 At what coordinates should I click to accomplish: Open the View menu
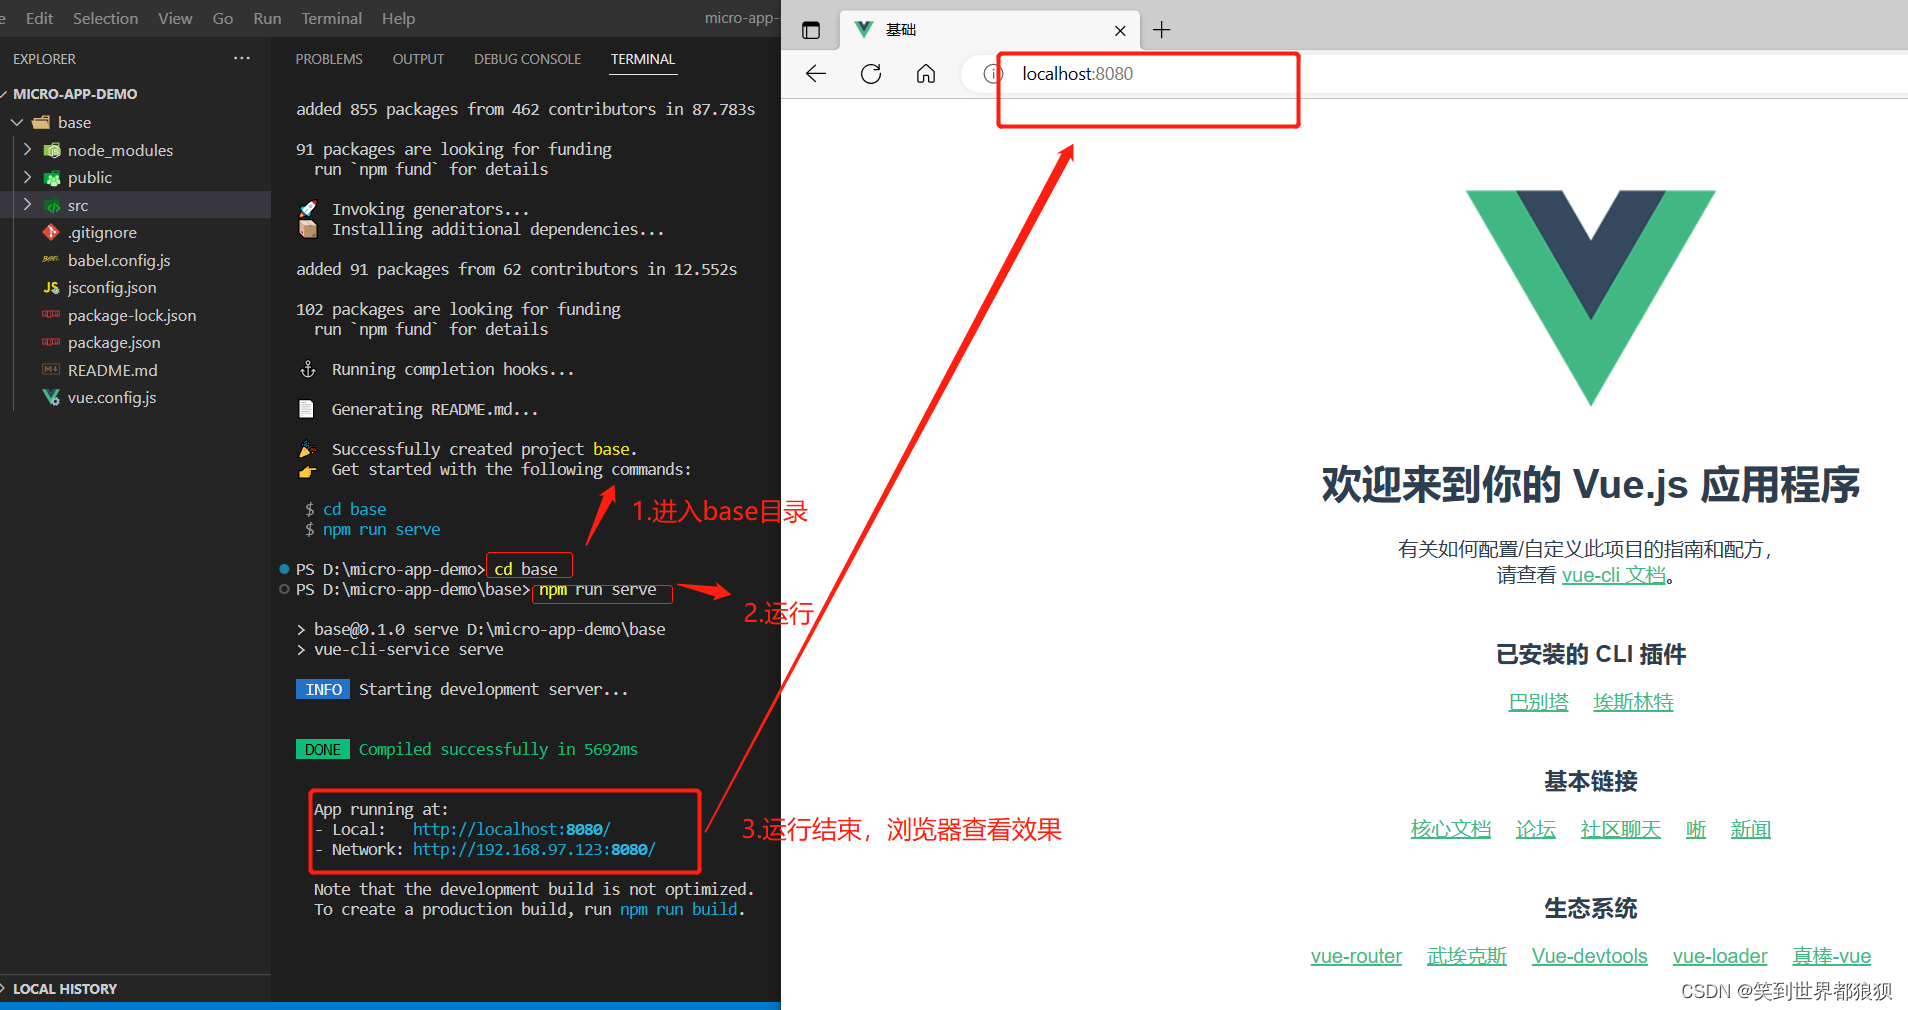click(x=175, y=18)
